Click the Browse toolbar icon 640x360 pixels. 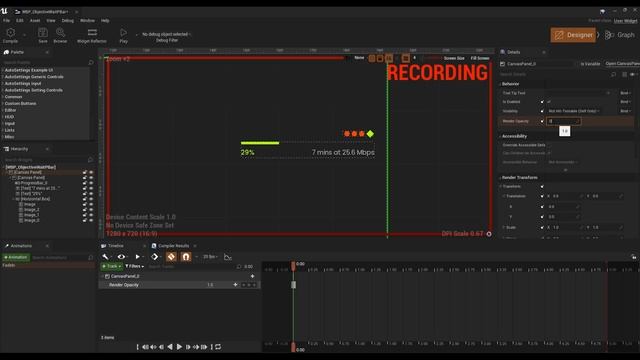(60, 33)
